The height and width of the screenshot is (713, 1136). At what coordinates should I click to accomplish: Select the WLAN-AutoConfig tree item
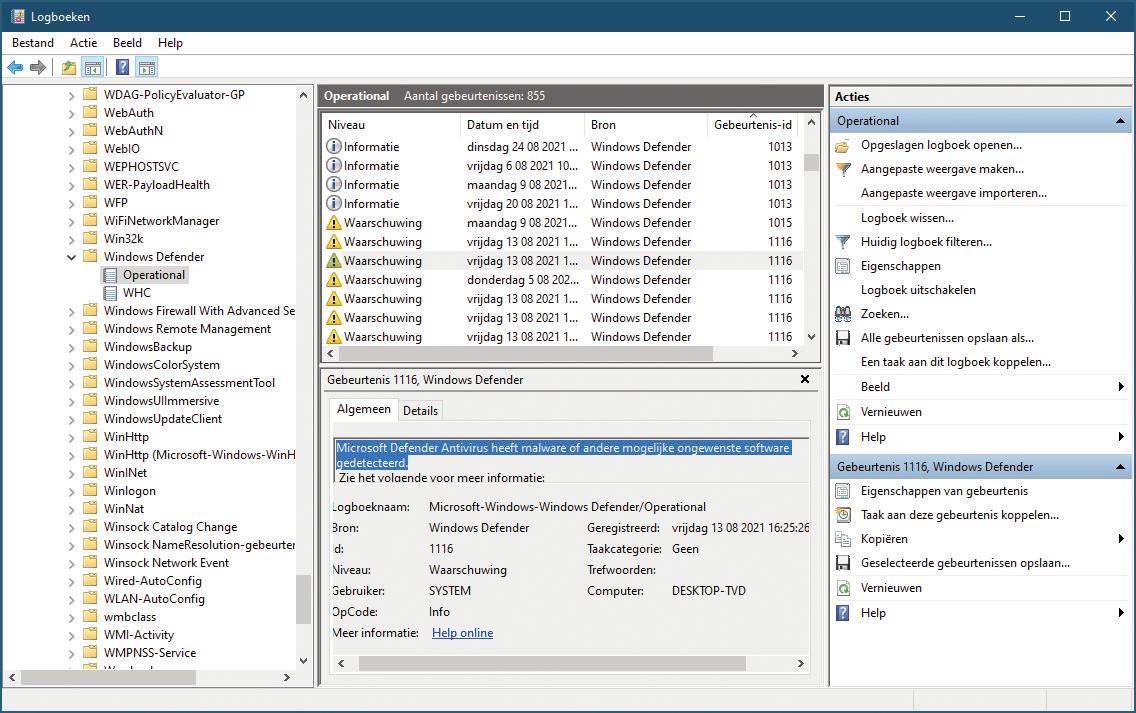pos(154,599)
